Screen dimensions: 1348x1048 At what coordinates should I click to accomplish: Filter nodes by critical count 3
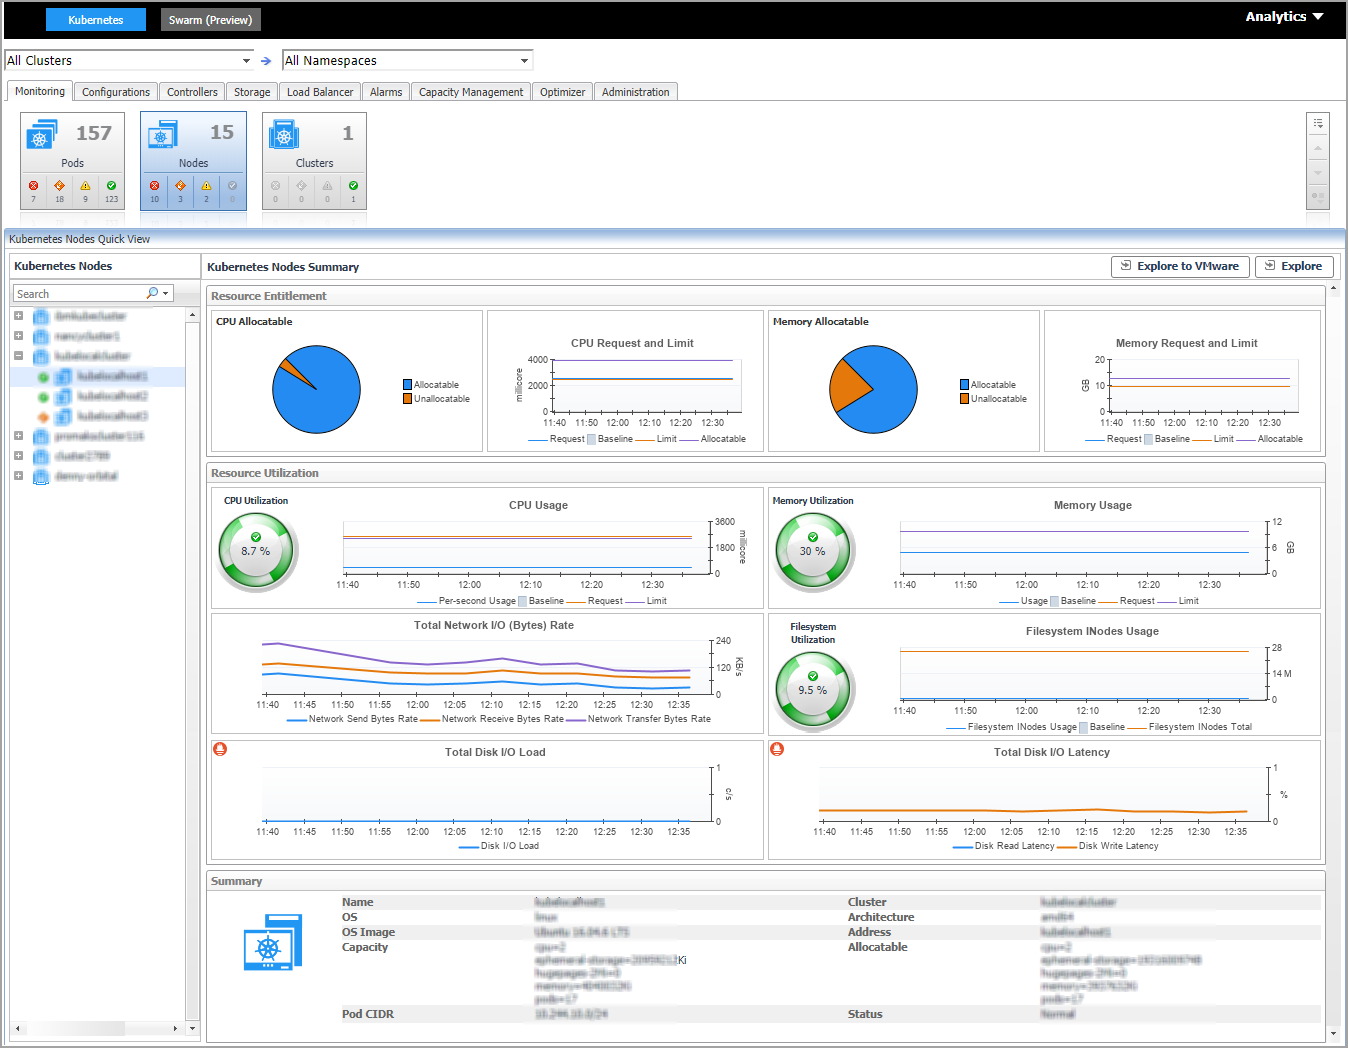[x=181, y=190]
